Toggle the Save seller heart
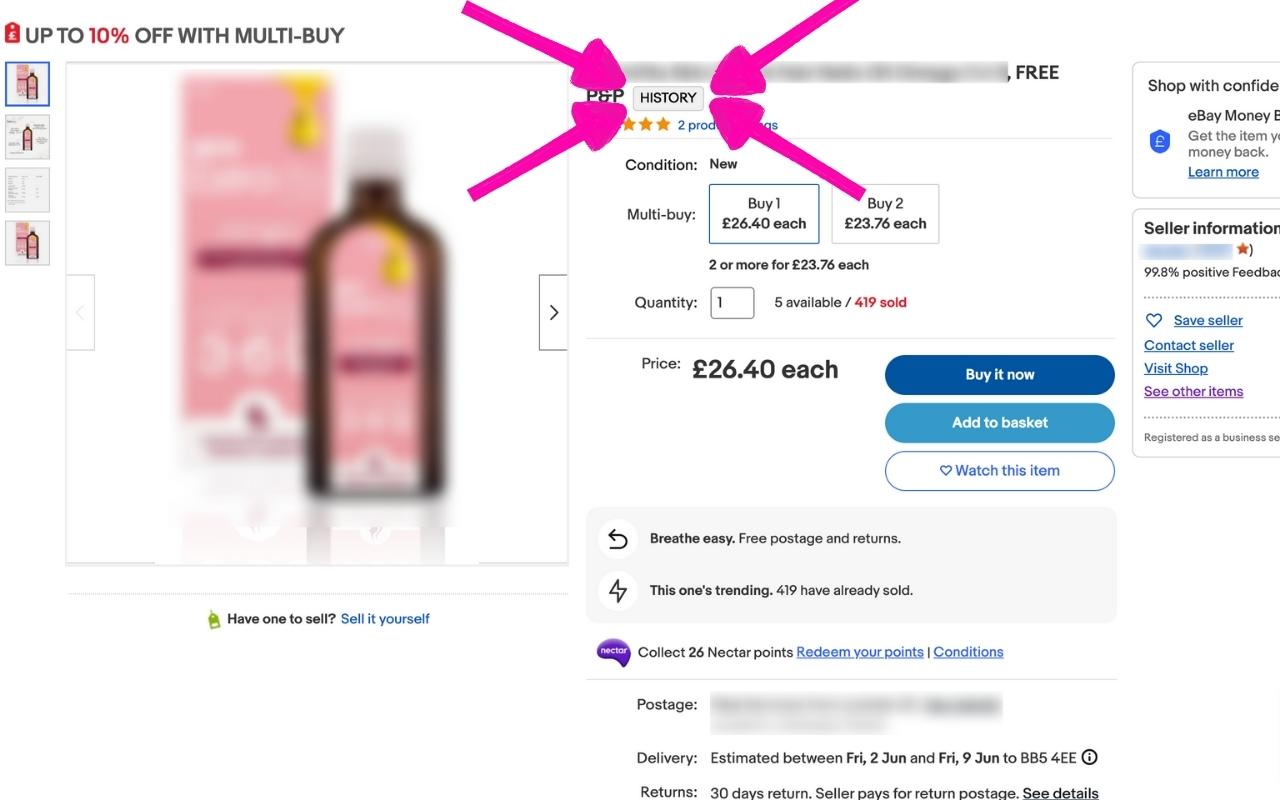The width and height of the screenshot is (1280, 800). click(1156, 320)
